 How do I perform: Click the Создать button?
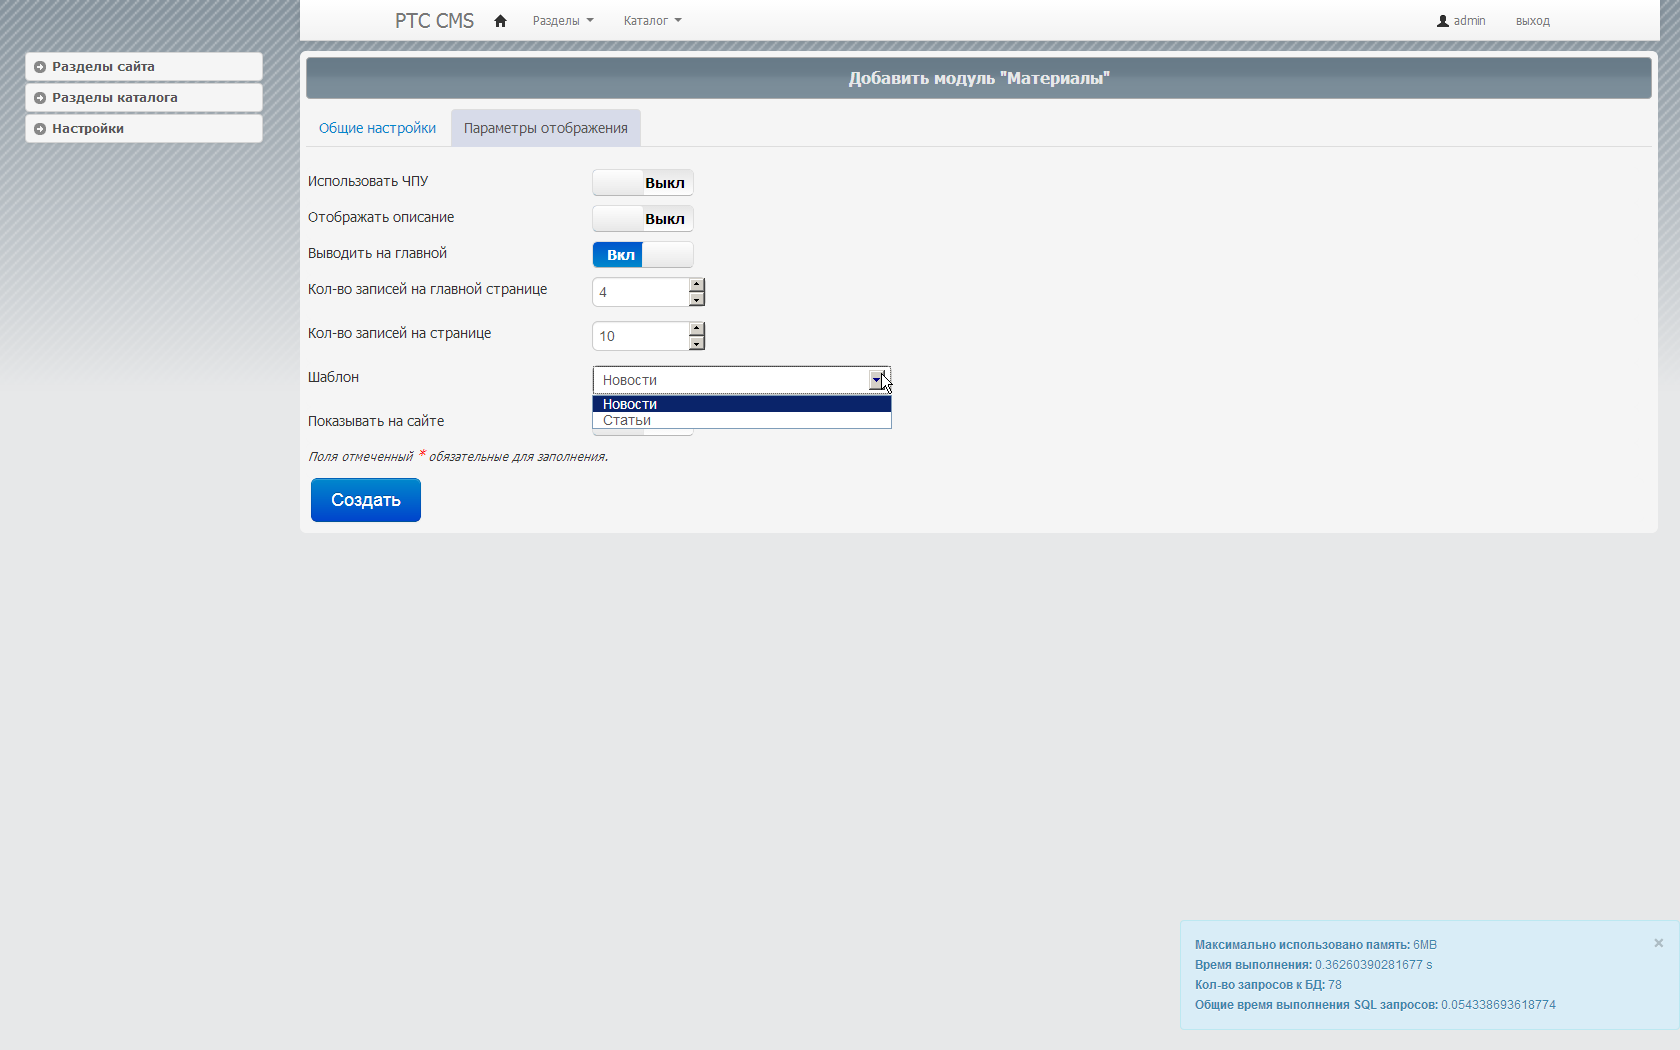coord(366,500)
